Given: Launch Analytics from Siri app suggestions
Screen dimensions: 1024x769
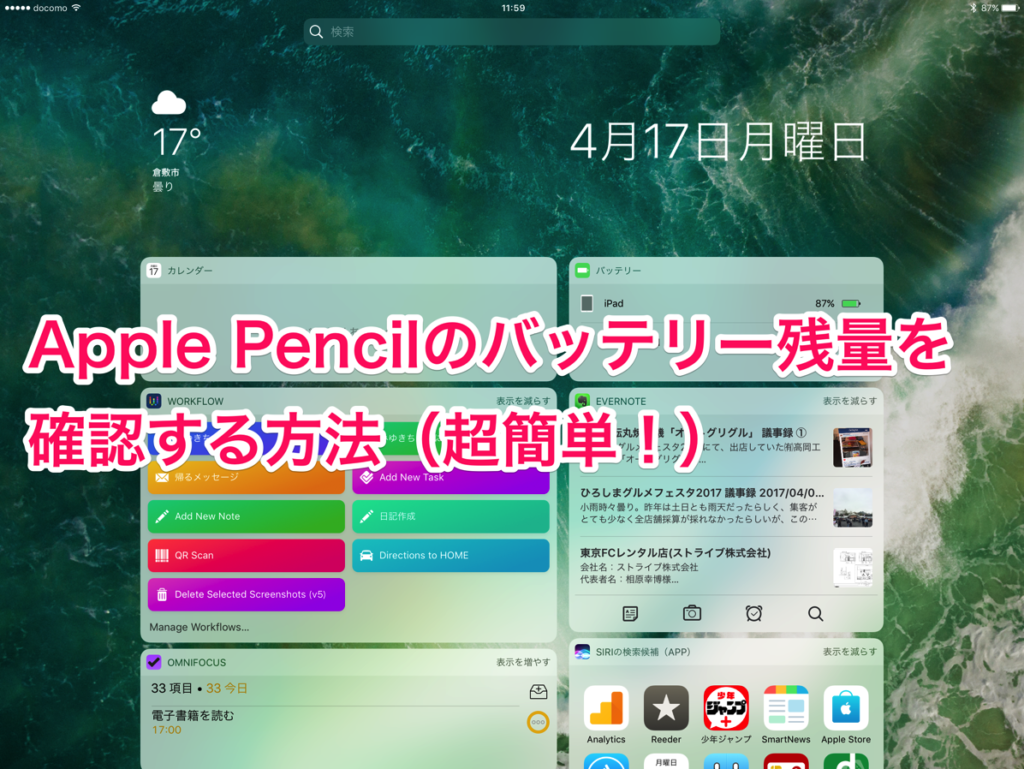Looking at the screenshot, I should tap(607, 712).
